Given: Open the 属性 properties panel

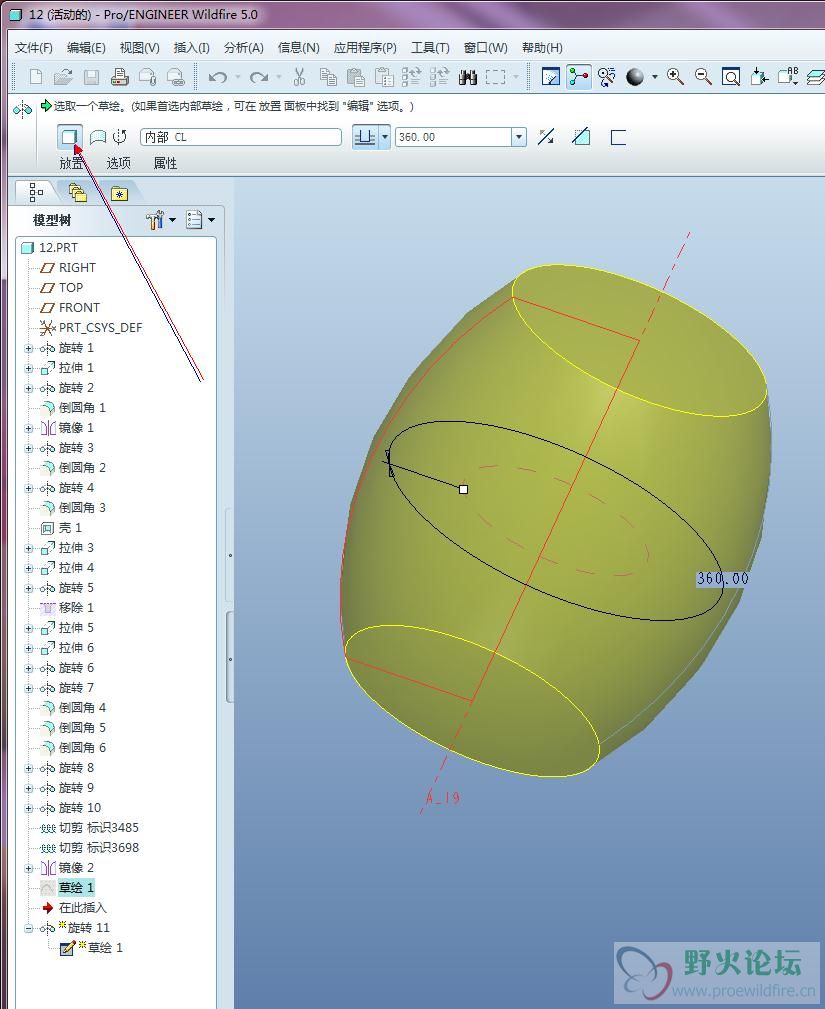Looking at the screenshot, I should (165, 163).
